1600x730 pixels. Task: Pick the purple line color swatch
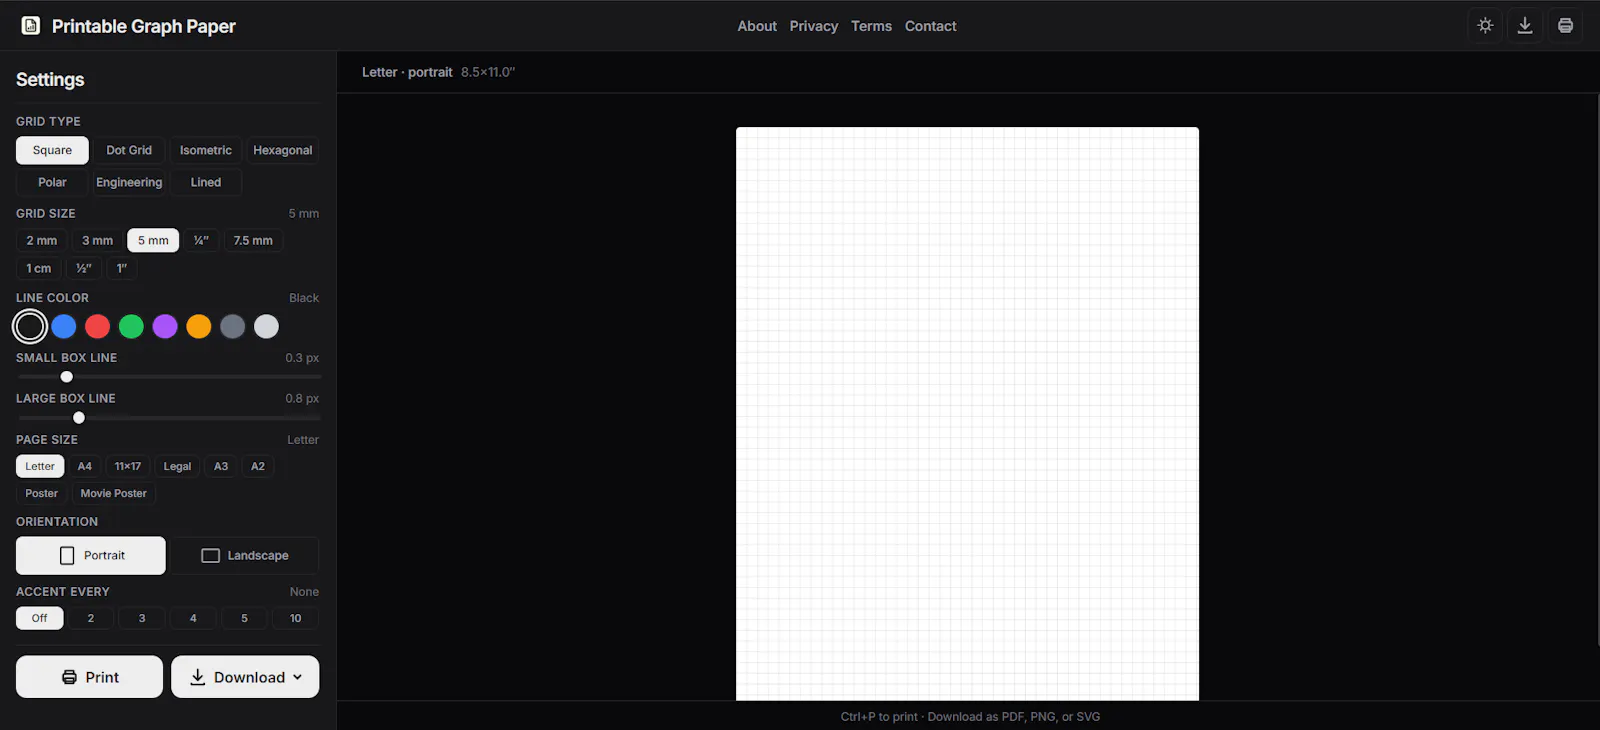[165, 326]
